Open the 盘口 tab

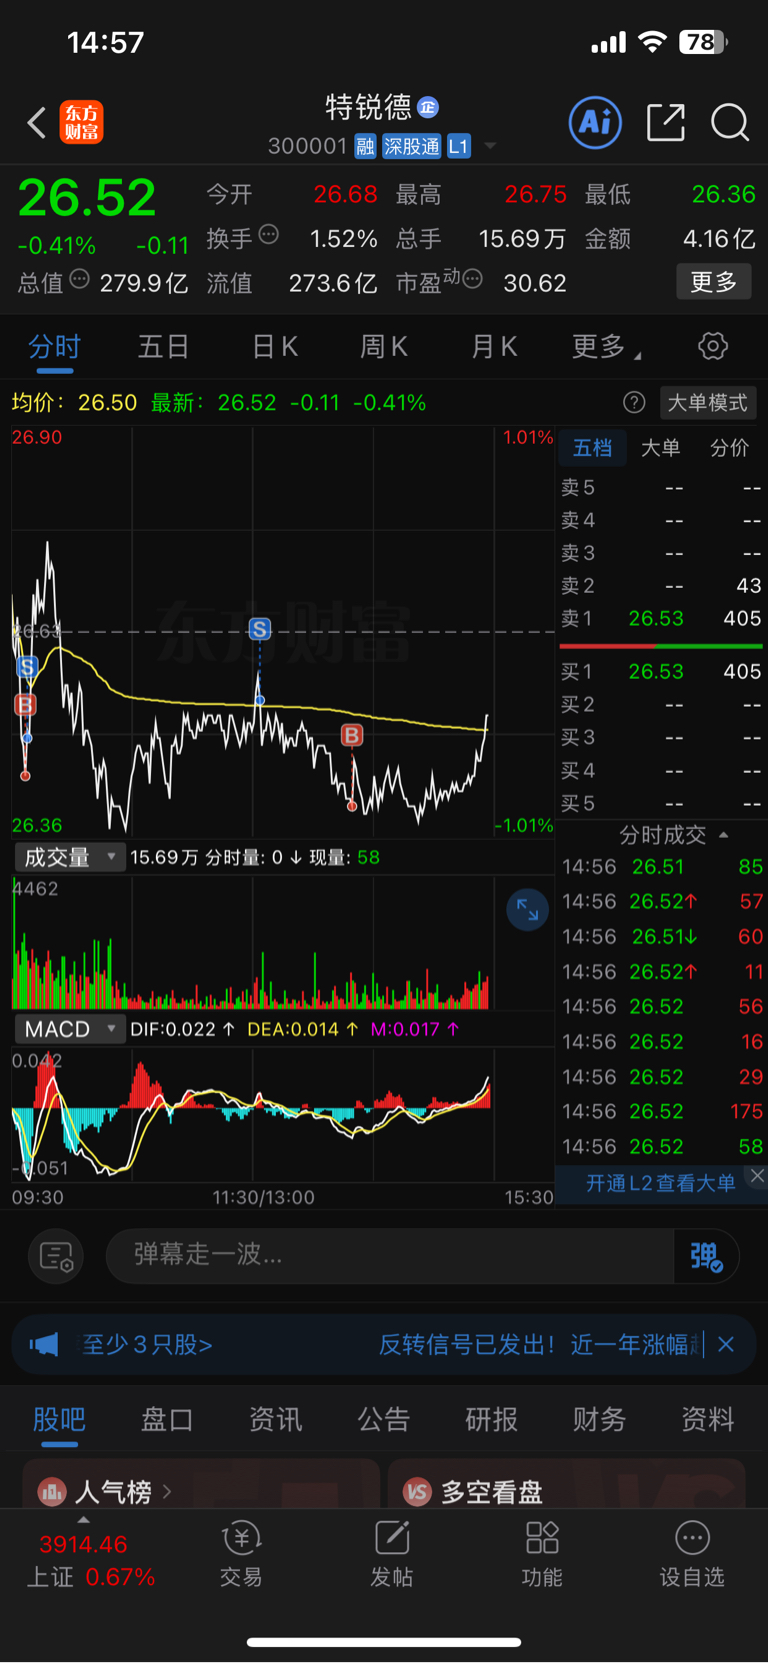coord(167,1419)
